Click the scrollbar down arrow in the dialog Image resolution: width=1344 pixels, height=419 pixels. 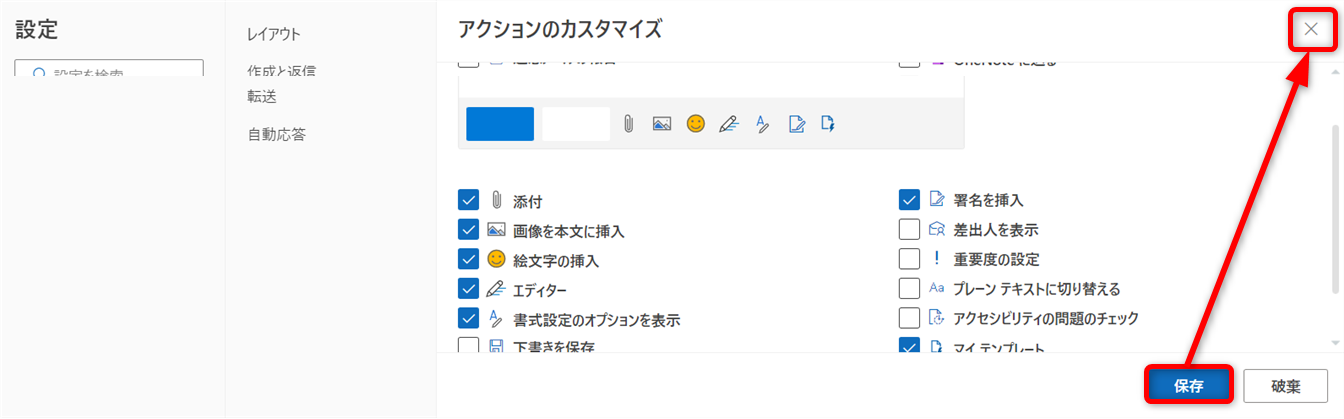click(1334, 343)
